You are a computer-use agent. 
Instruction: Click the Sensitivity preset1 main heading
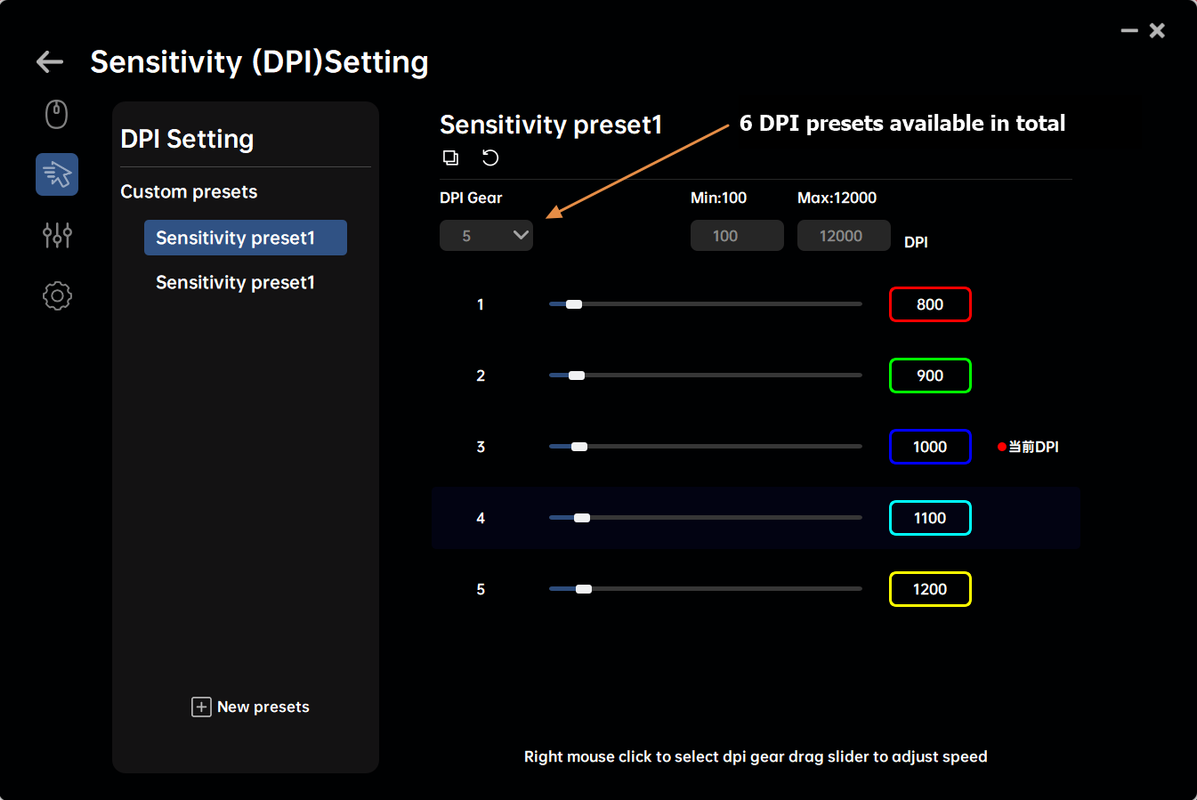(550, 124)
